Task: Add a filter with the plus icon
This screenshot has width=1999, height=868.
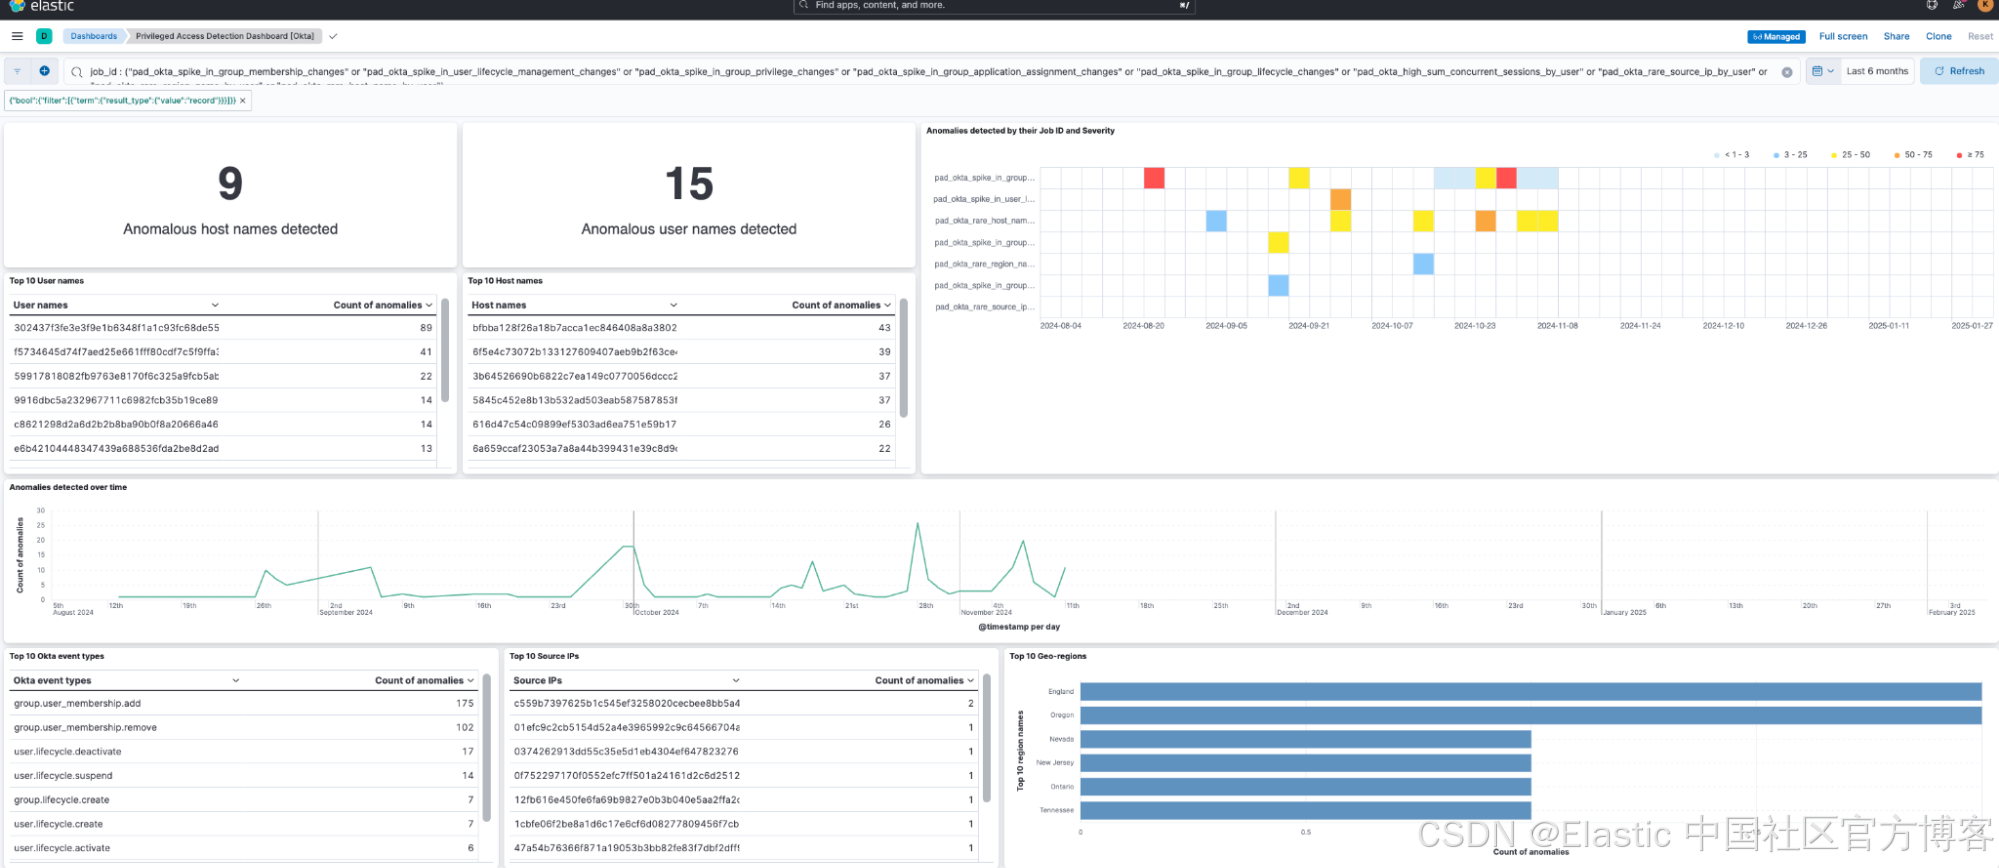Action: pos(44,71)
